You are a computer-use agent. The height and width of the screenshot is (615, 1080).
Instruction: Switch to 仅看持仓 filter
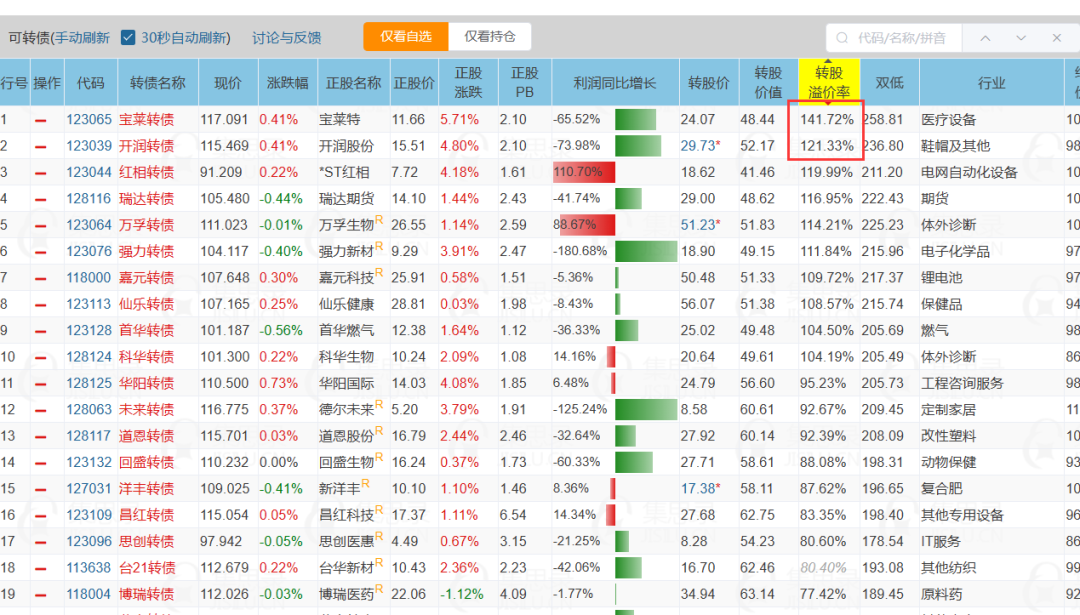490,37
